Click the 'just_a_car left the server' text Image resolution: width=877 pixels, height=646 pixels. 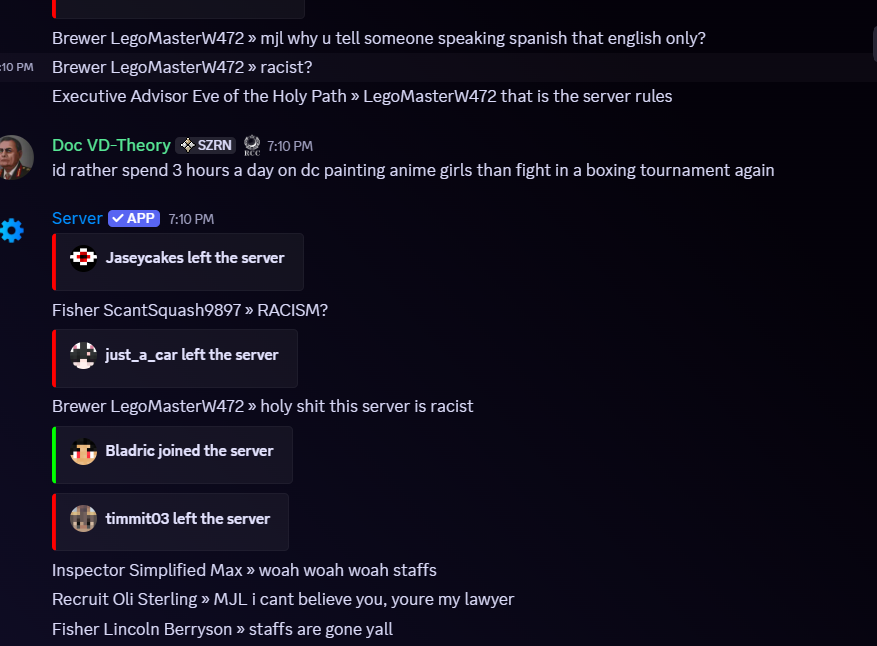pyautogui.click(x=191, y=355)
